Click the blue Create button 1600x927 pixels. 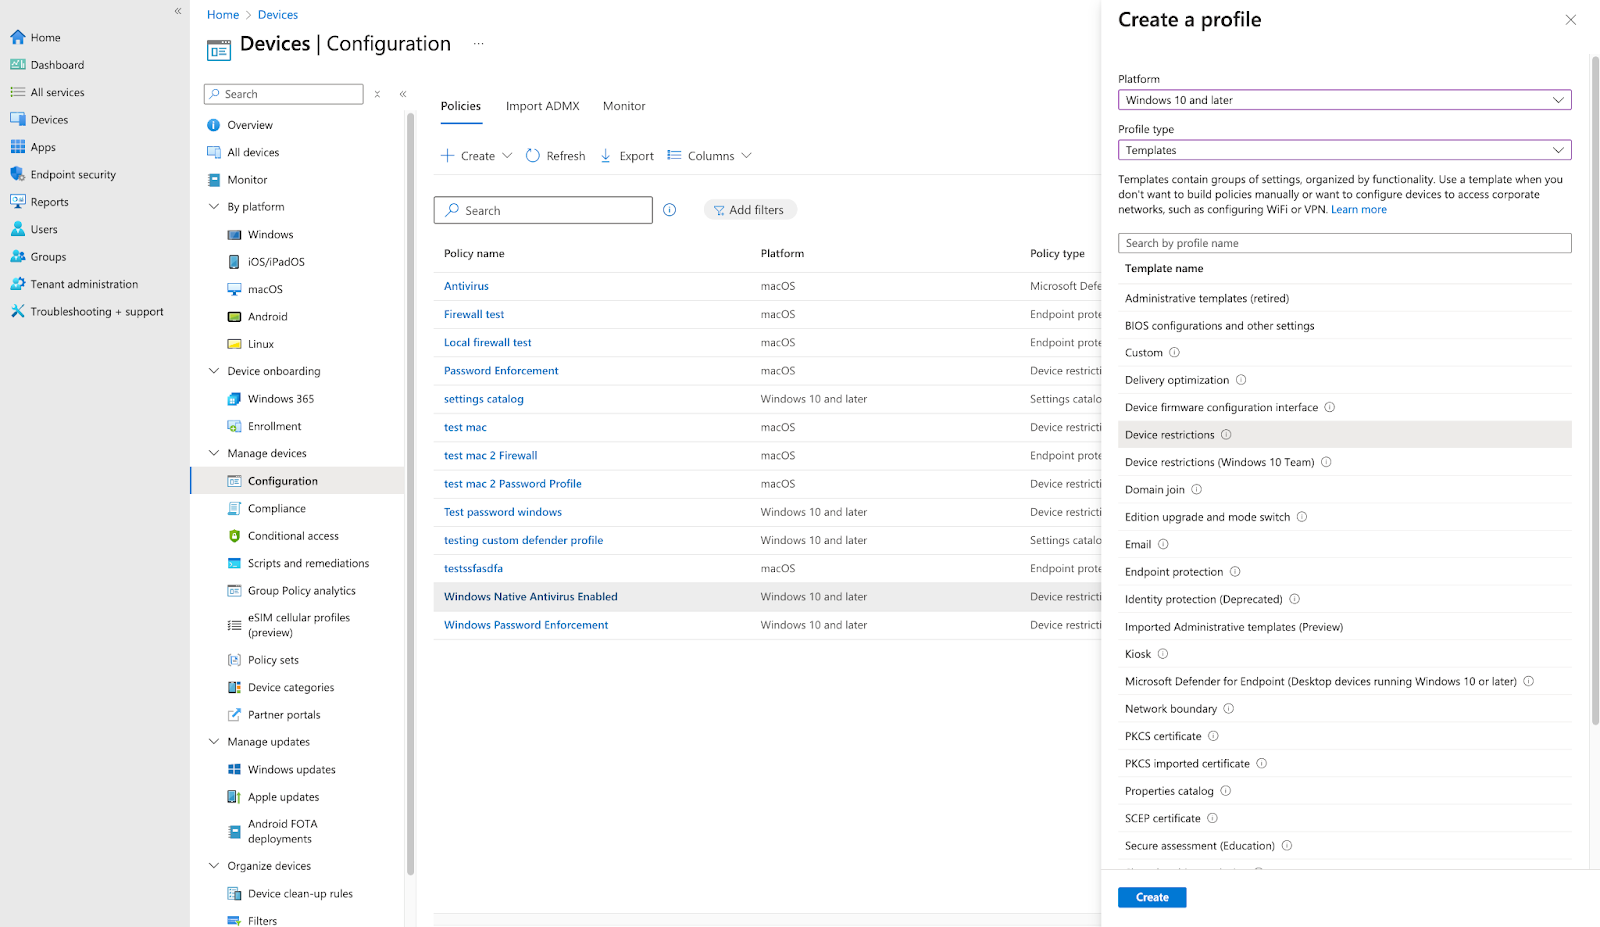[x=1152, y=897]
